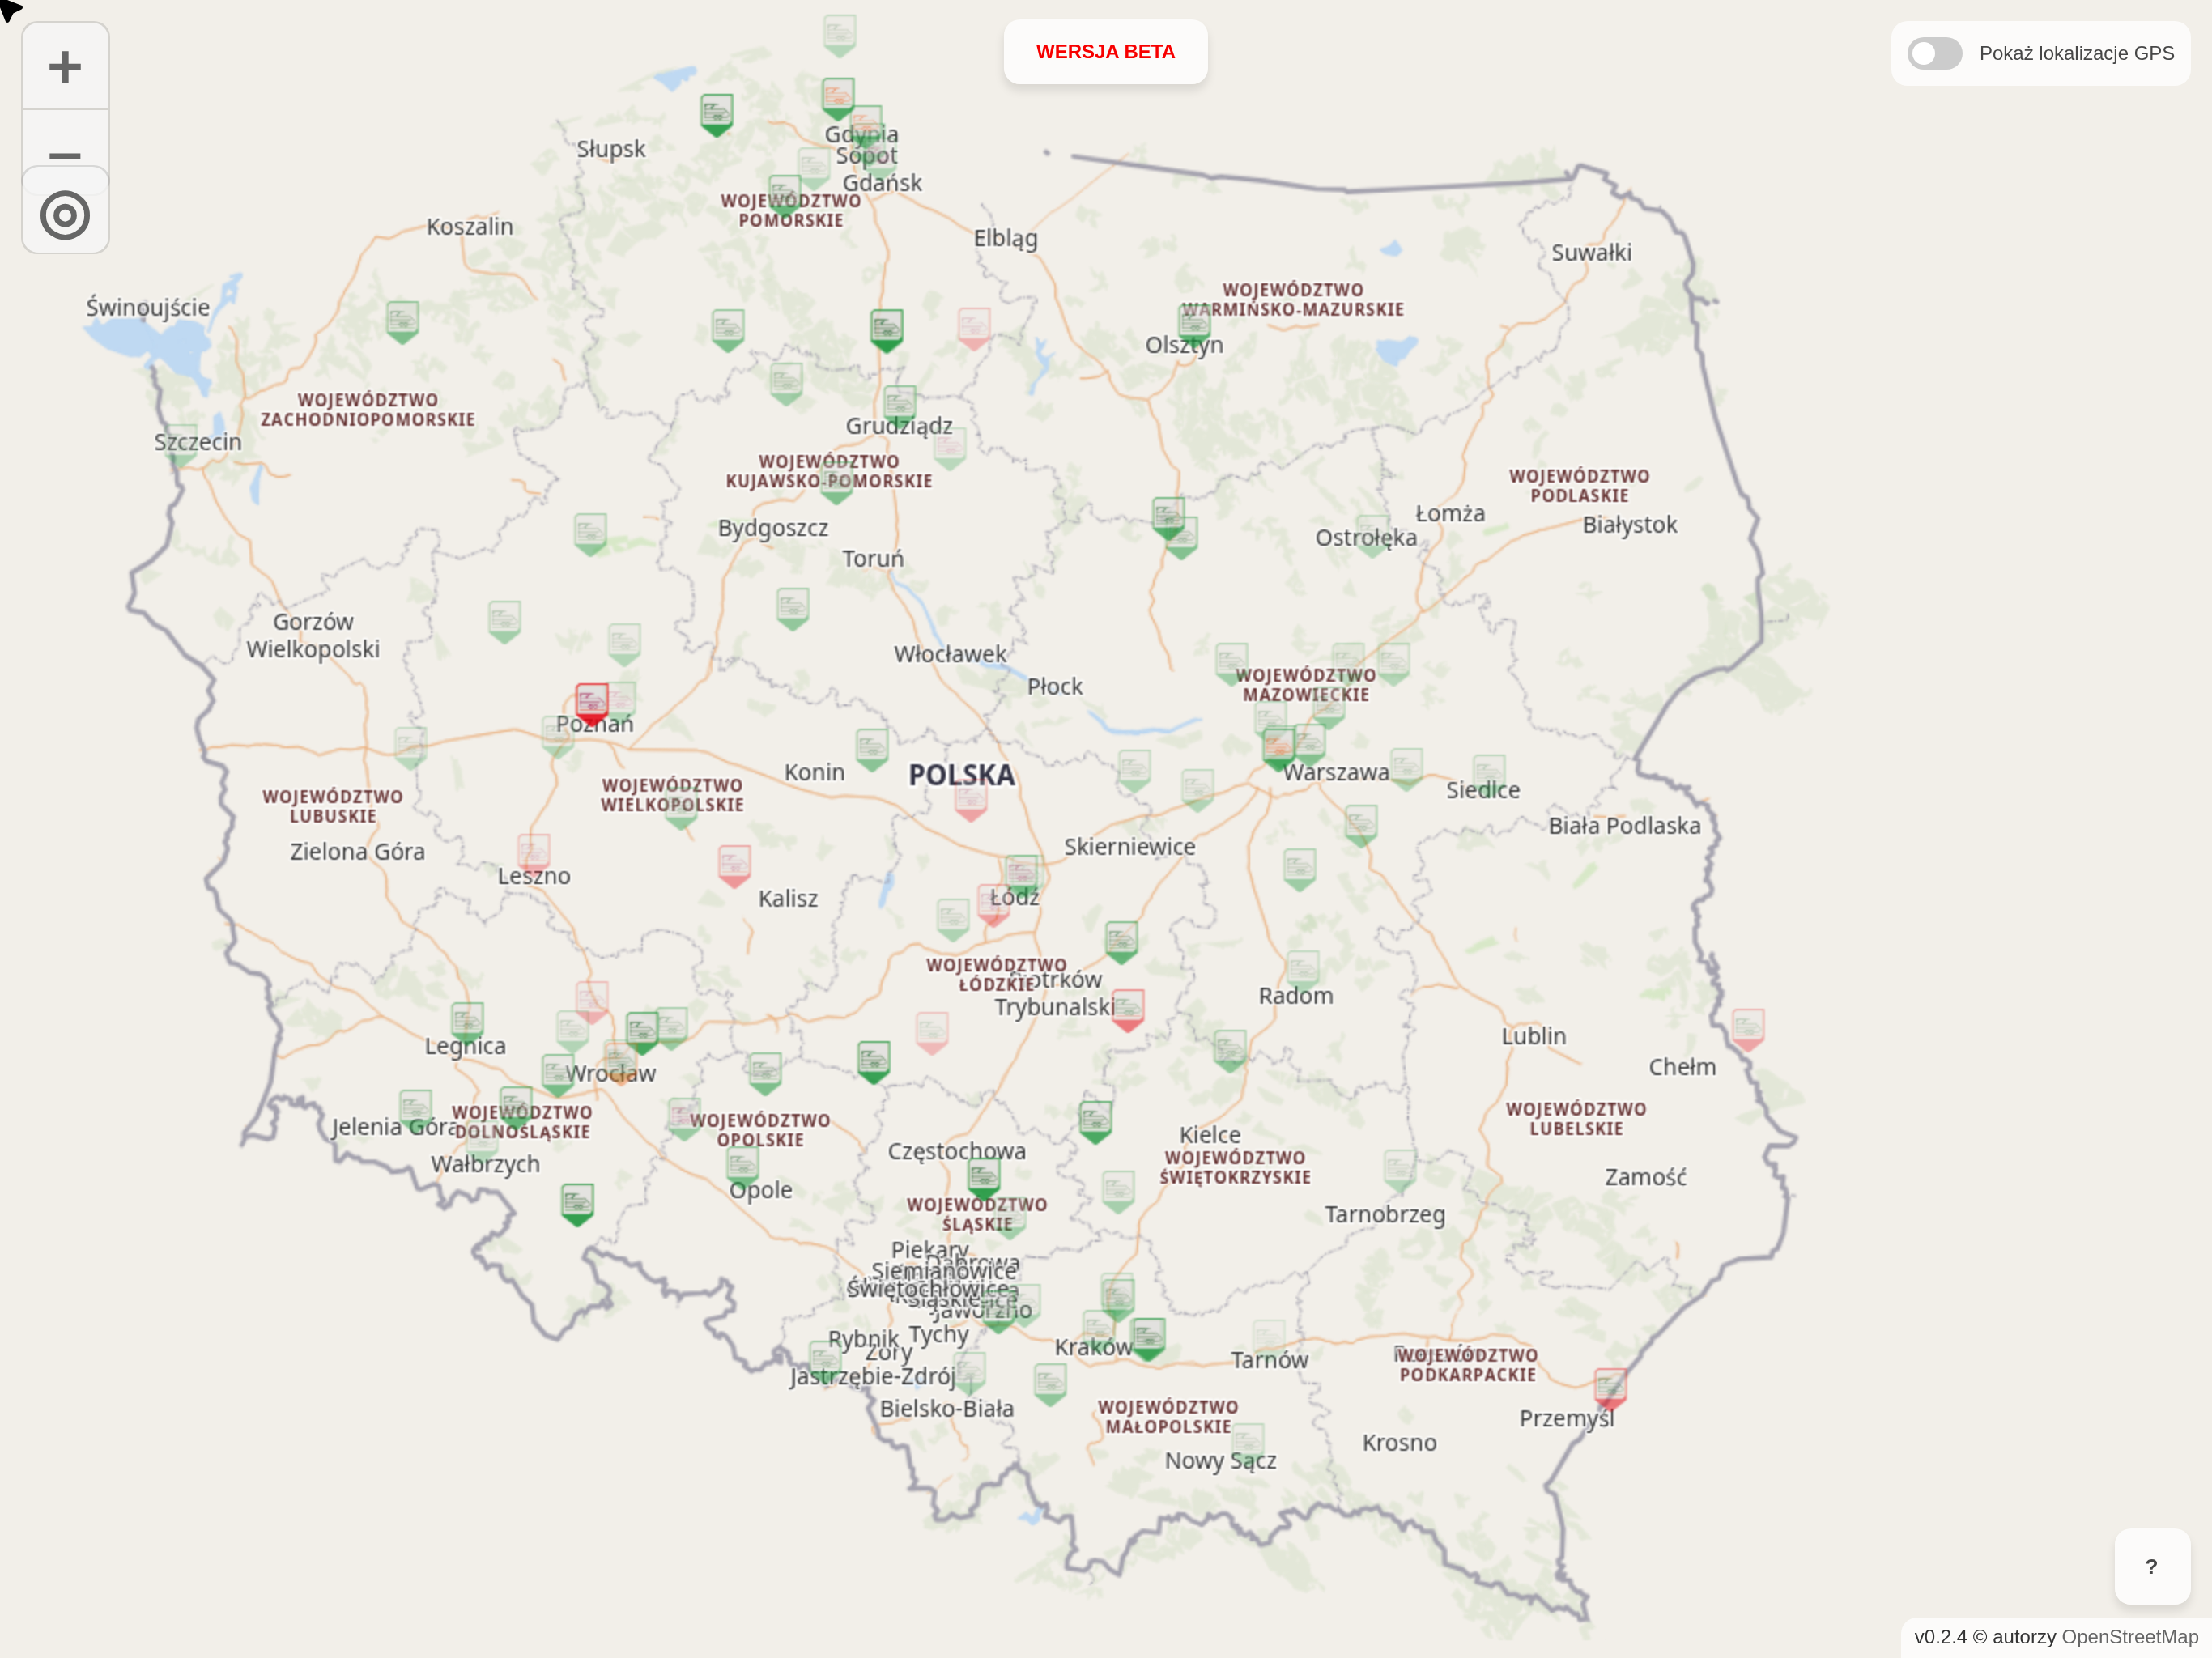This screenshot has width=2212, height=1658.
Task: Select the green marker south of Wałbrzych
Action: click(577, 1201)
